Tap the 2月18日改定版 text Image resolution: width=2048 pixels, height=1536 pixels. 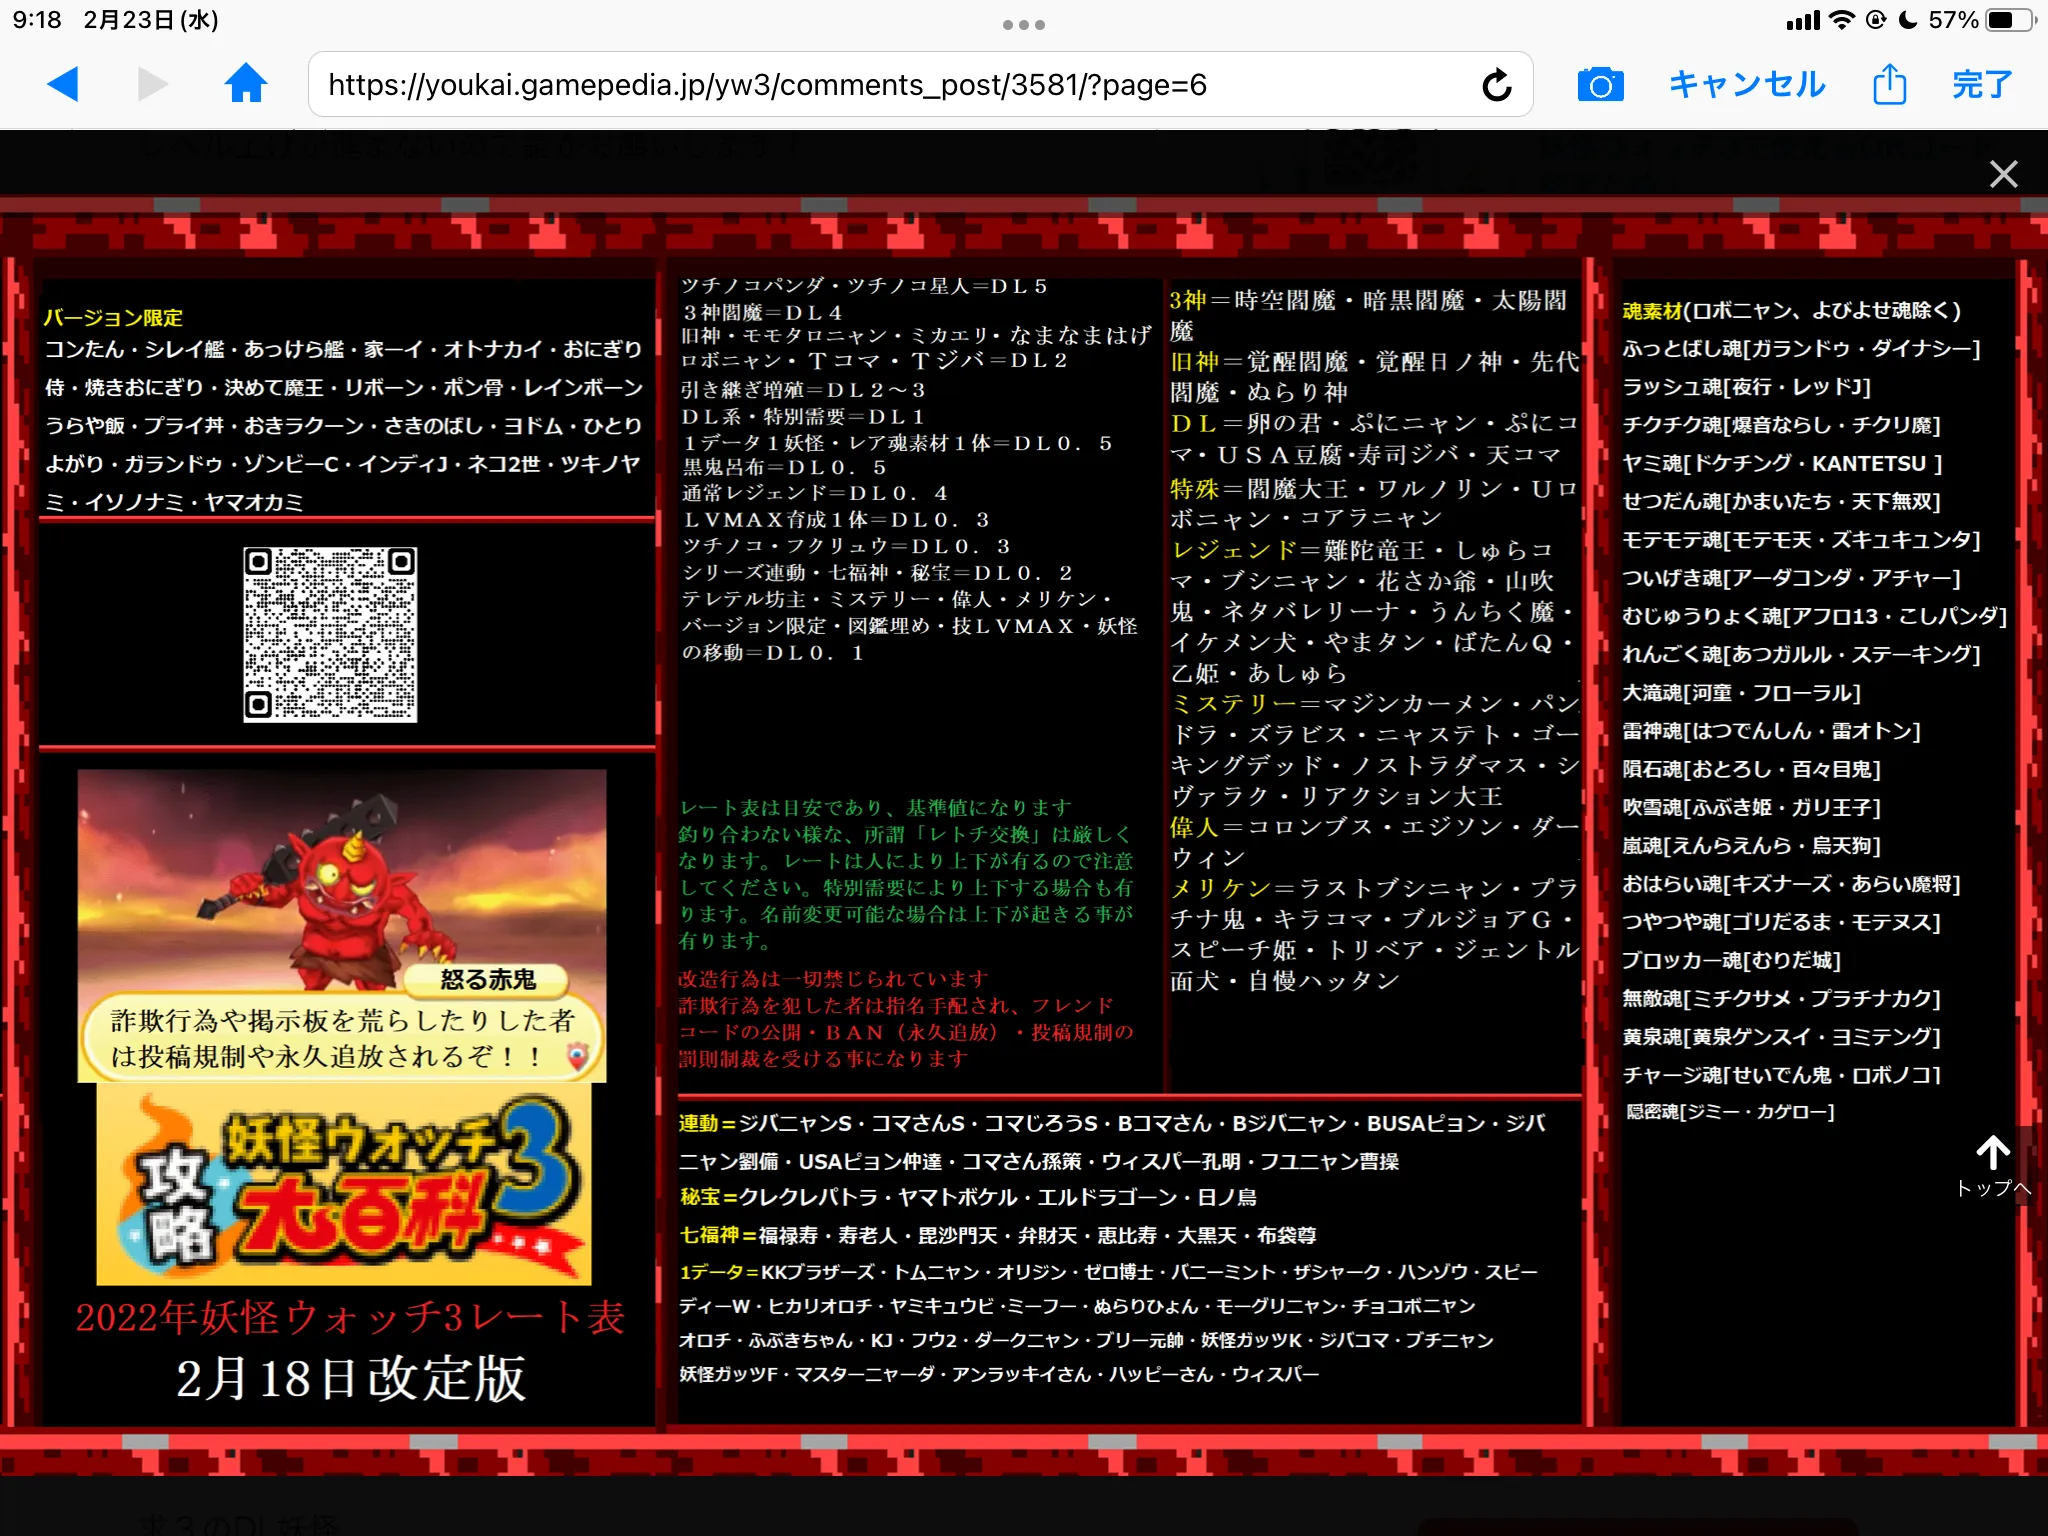pyautogui.click(x=350, y=1379)
